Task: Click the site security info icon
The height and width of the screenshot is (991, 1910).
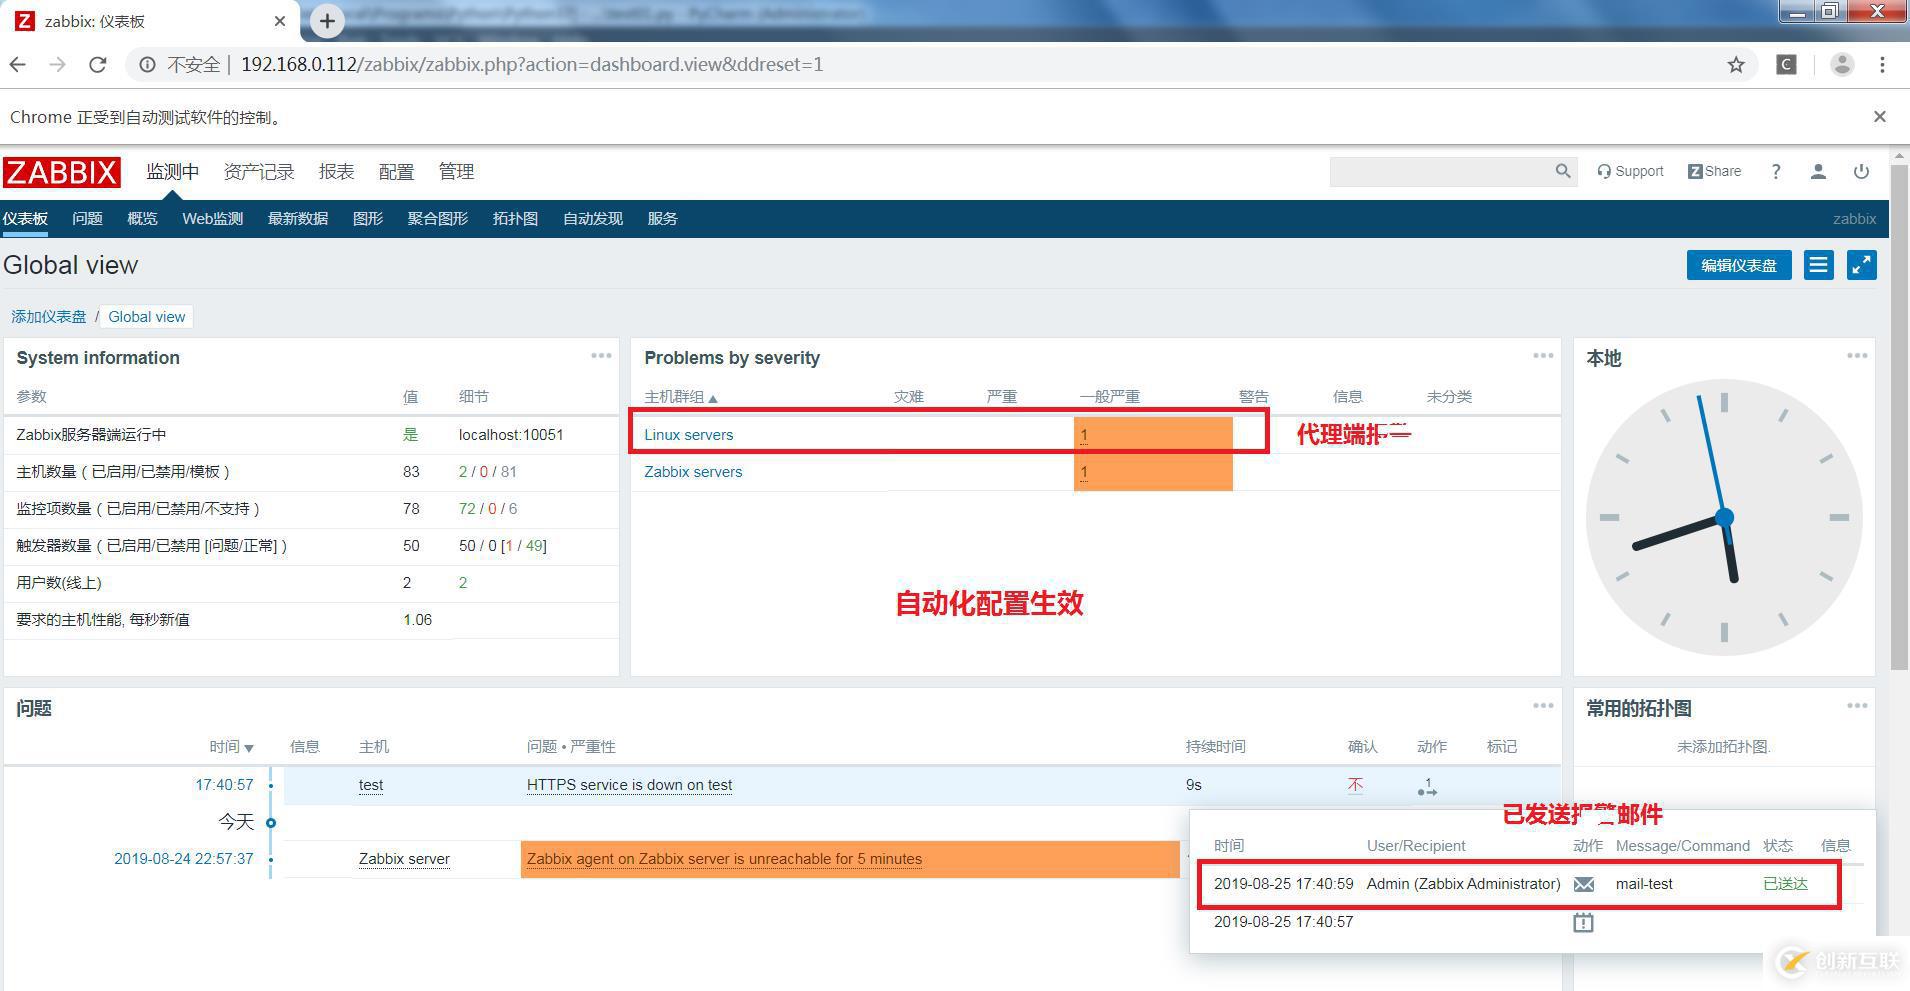Action: pos(147,65)
